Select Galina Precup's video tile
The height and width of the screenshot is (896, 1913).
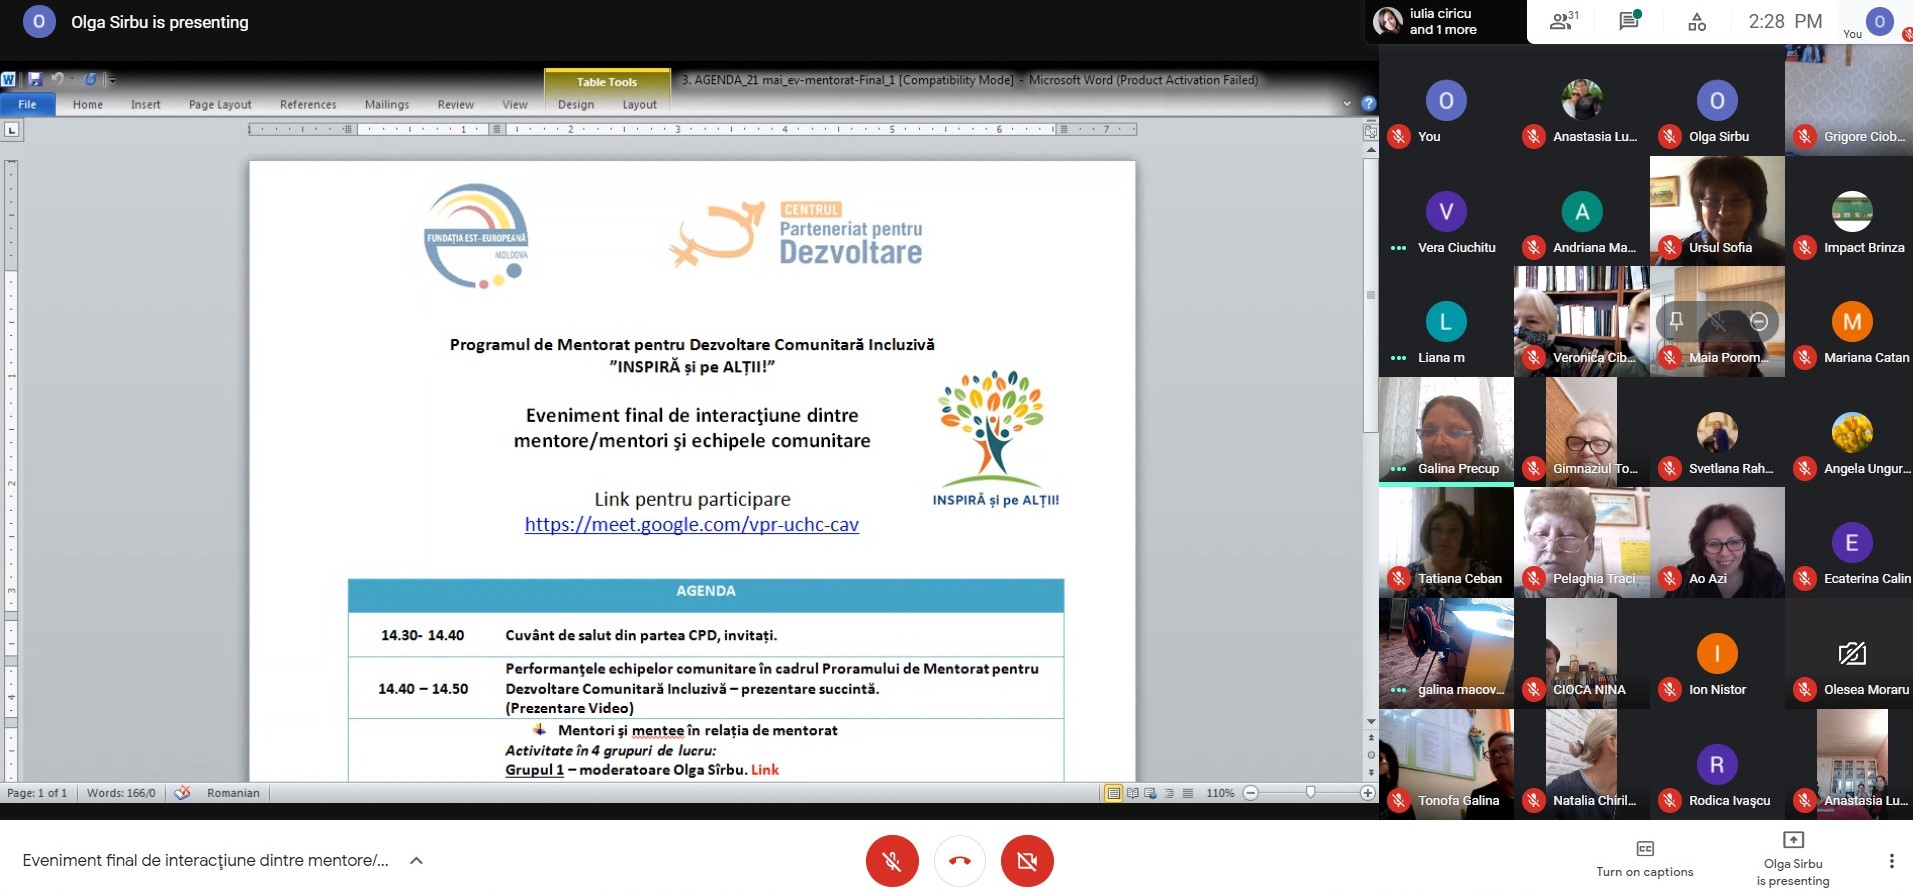(x=1446, y=431)
